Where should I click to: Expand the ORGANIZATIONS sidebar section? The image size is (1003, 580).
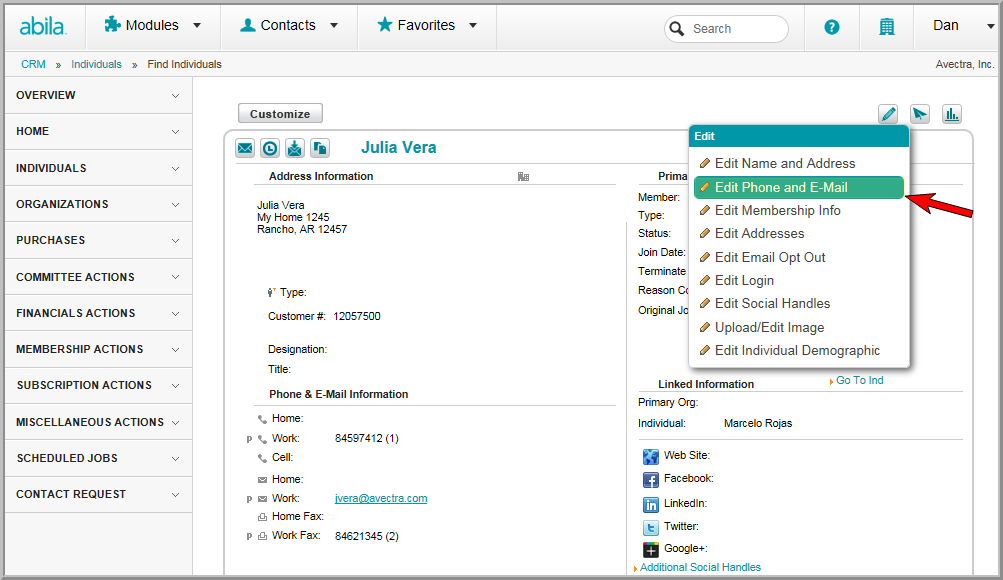99,204
